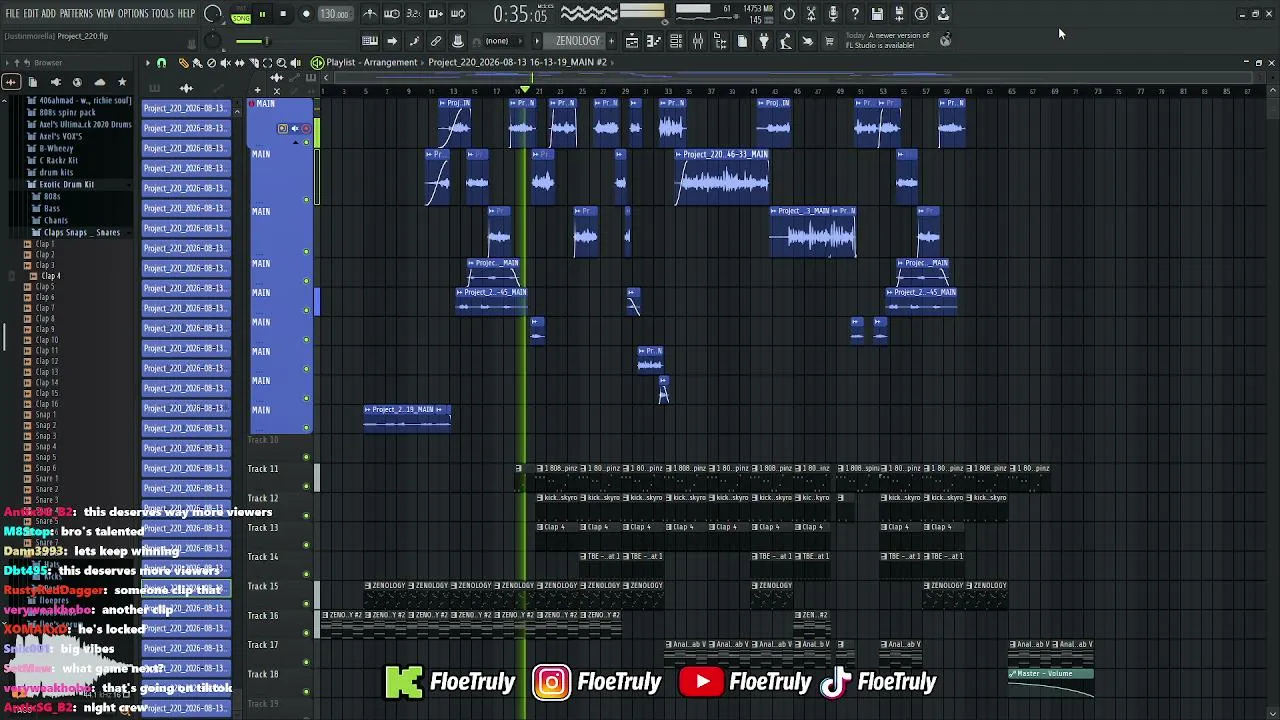The image size is (1280, 720).
Task: Click the microphone recording icon
Action: (833, 14)
